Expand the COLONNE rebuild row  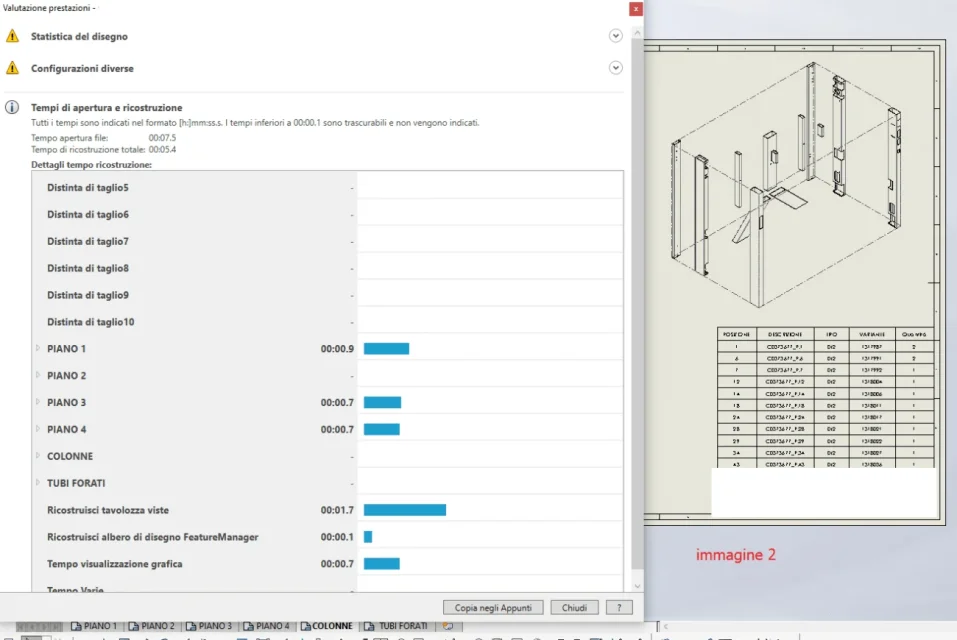tap(38, 456)
